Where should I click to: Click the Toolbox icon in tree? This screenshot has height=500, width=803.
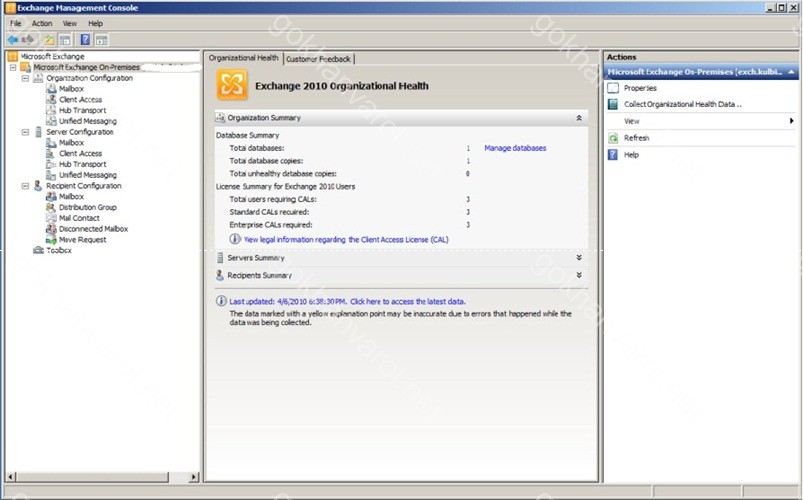click(38, 250)
